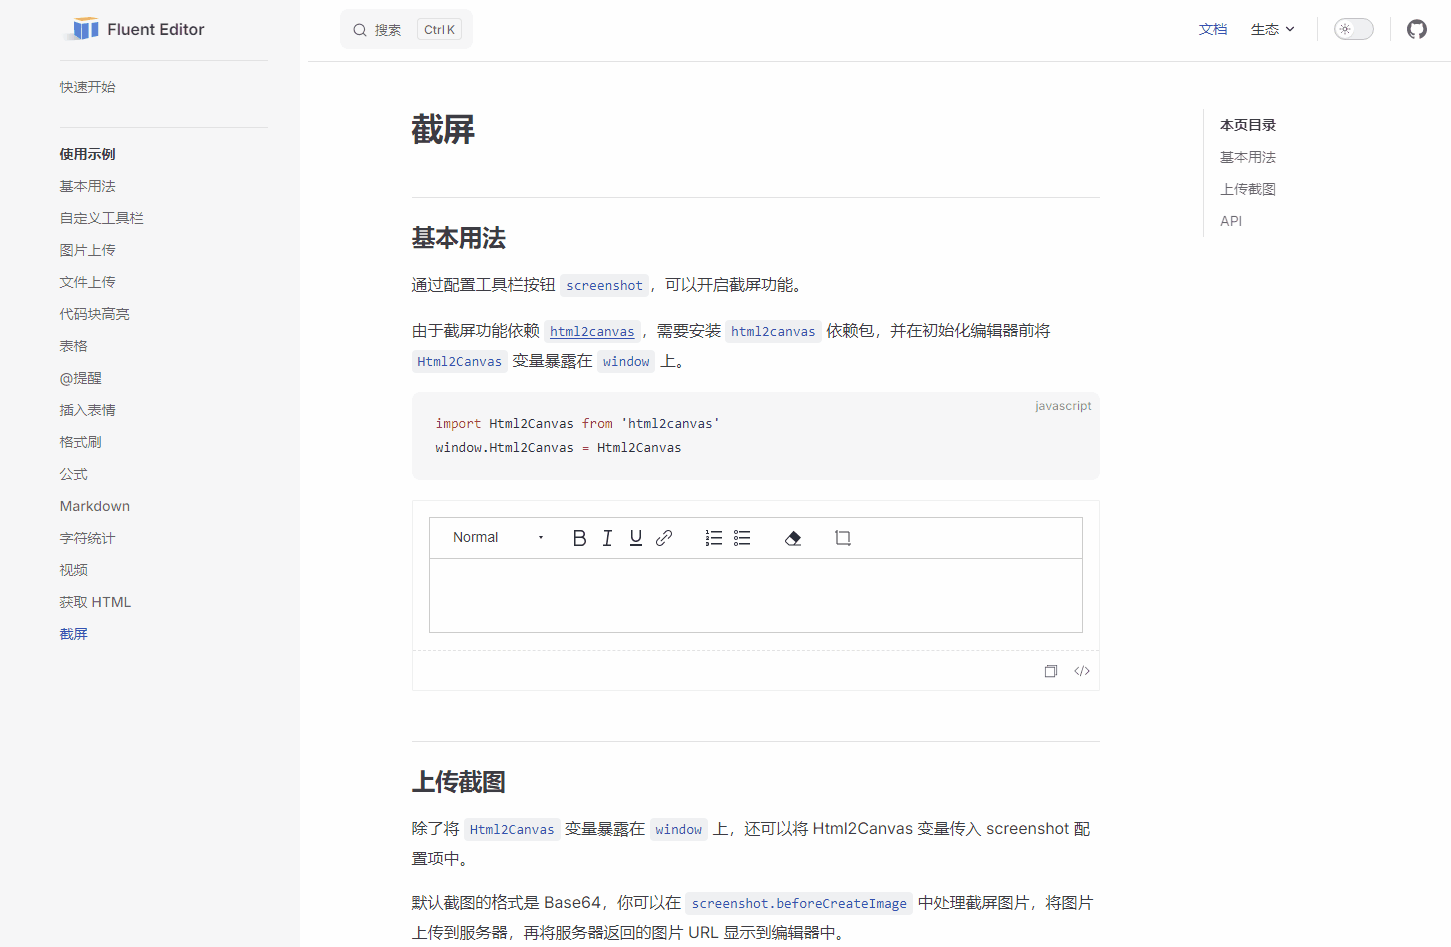
Task: Jump to 上传截图 in the page outline
Action: 1247,189
